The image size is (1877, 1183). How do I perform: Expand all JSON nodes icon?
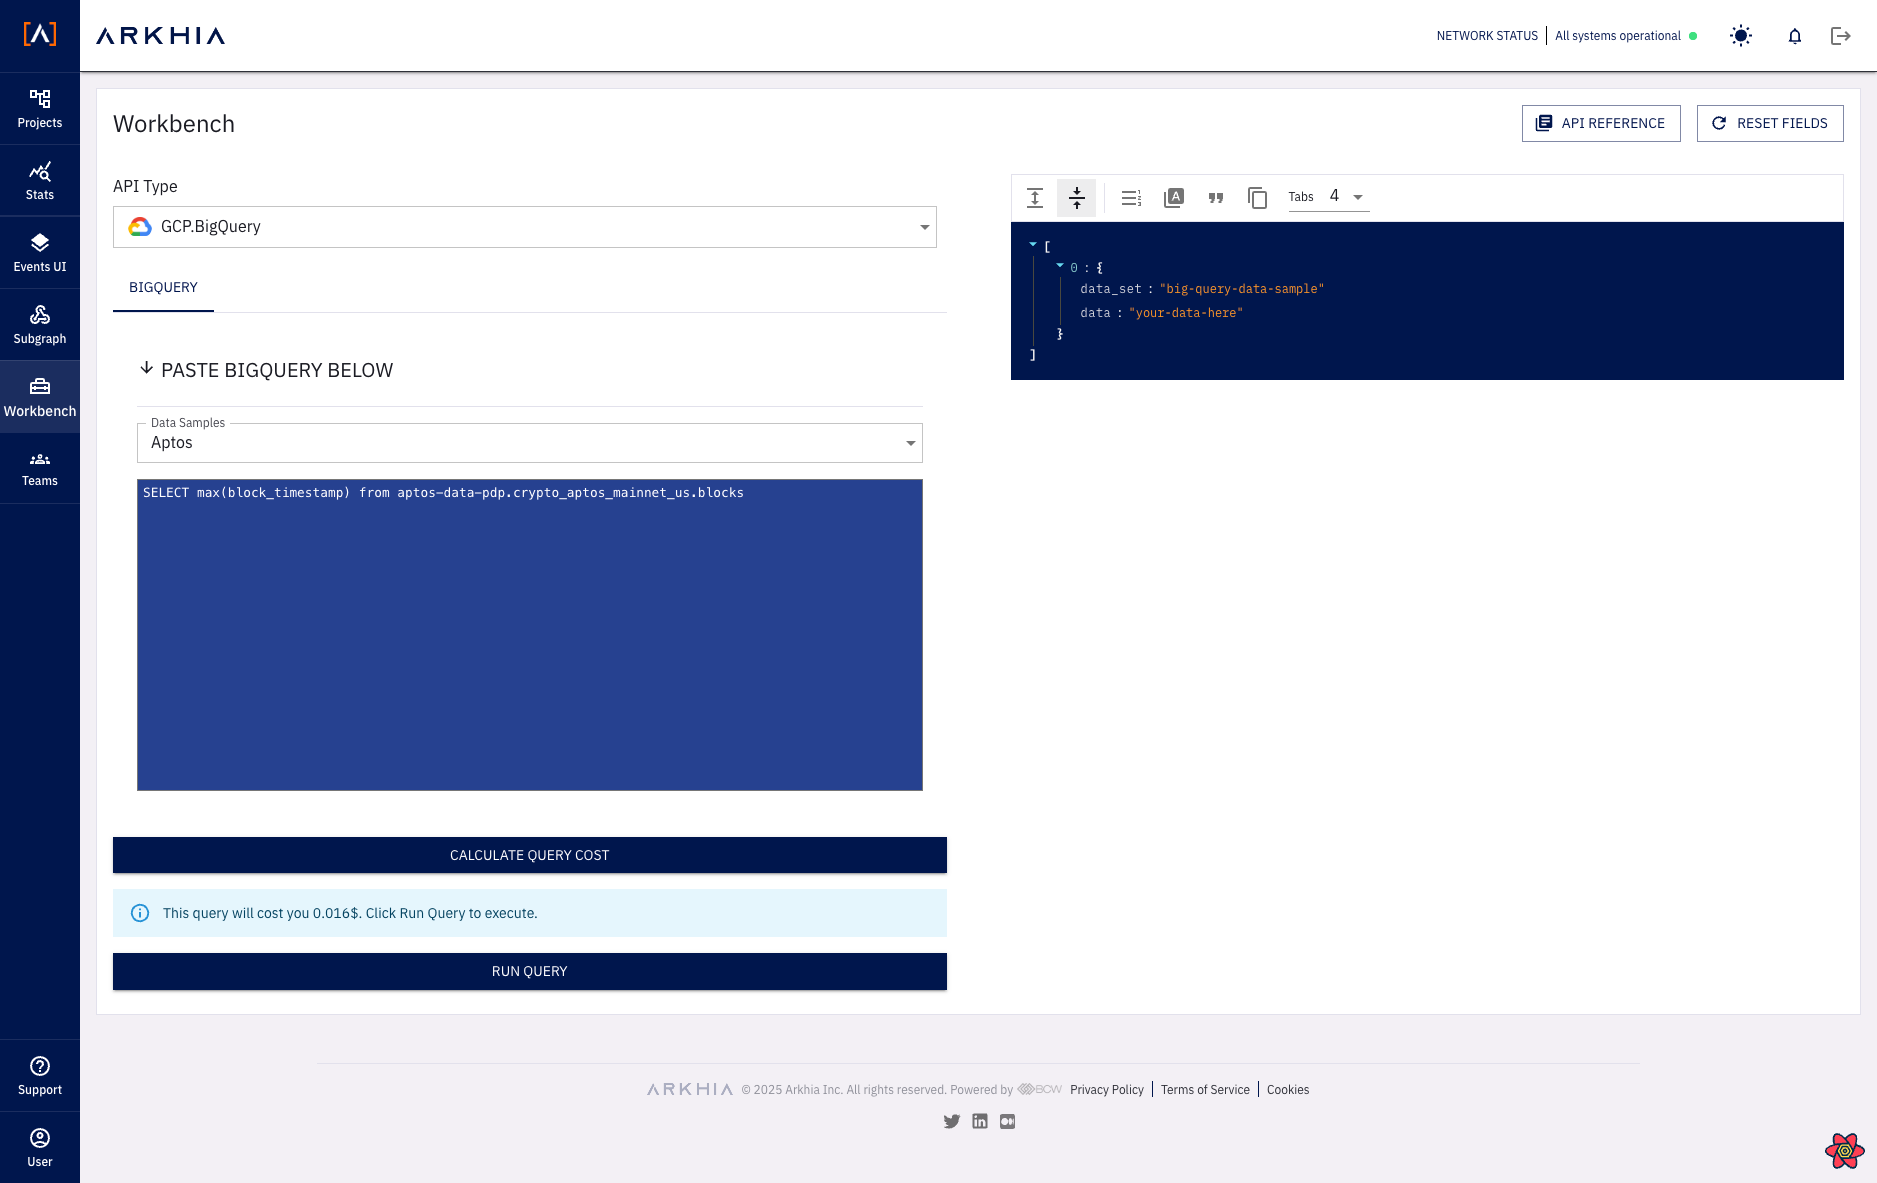click(1035, 198)
